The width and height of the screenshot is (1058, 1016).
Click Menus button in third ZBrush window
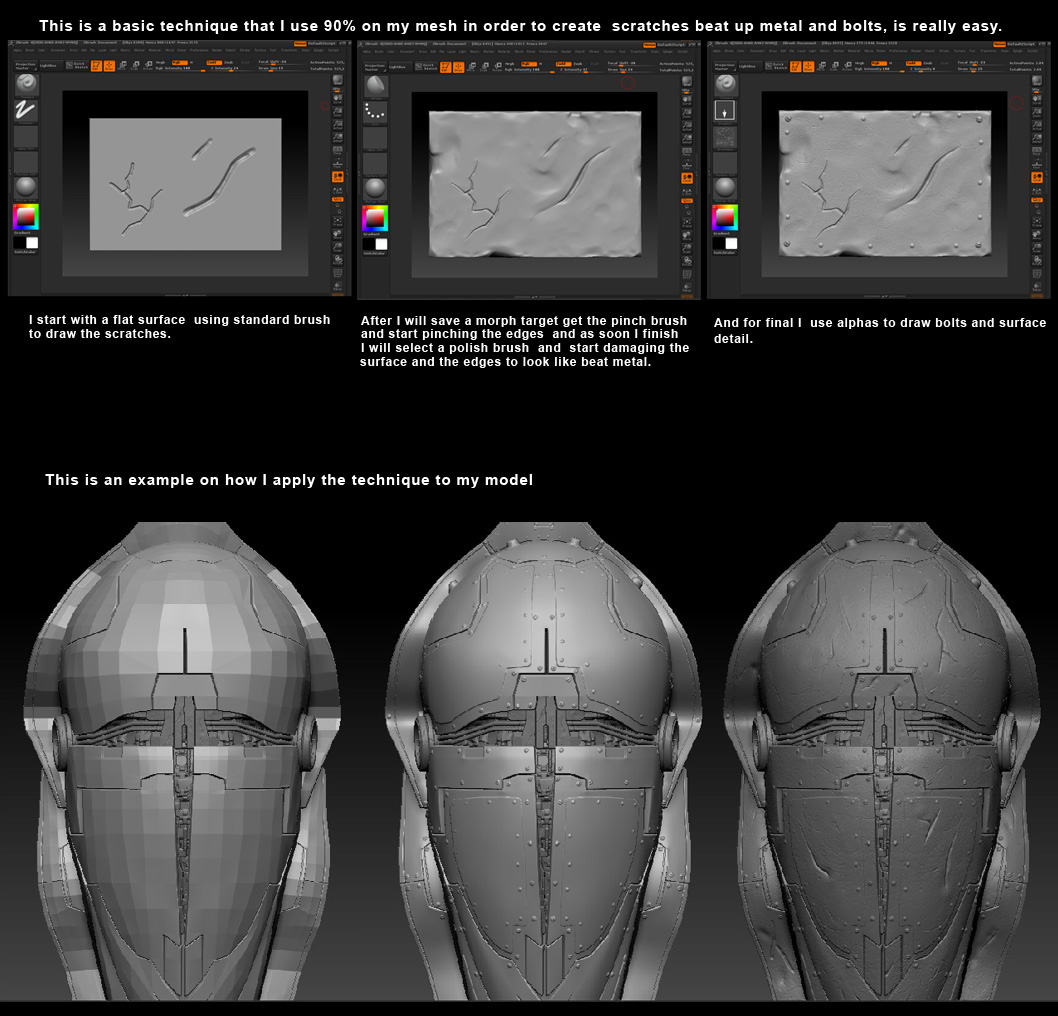[x=999, y=43]
